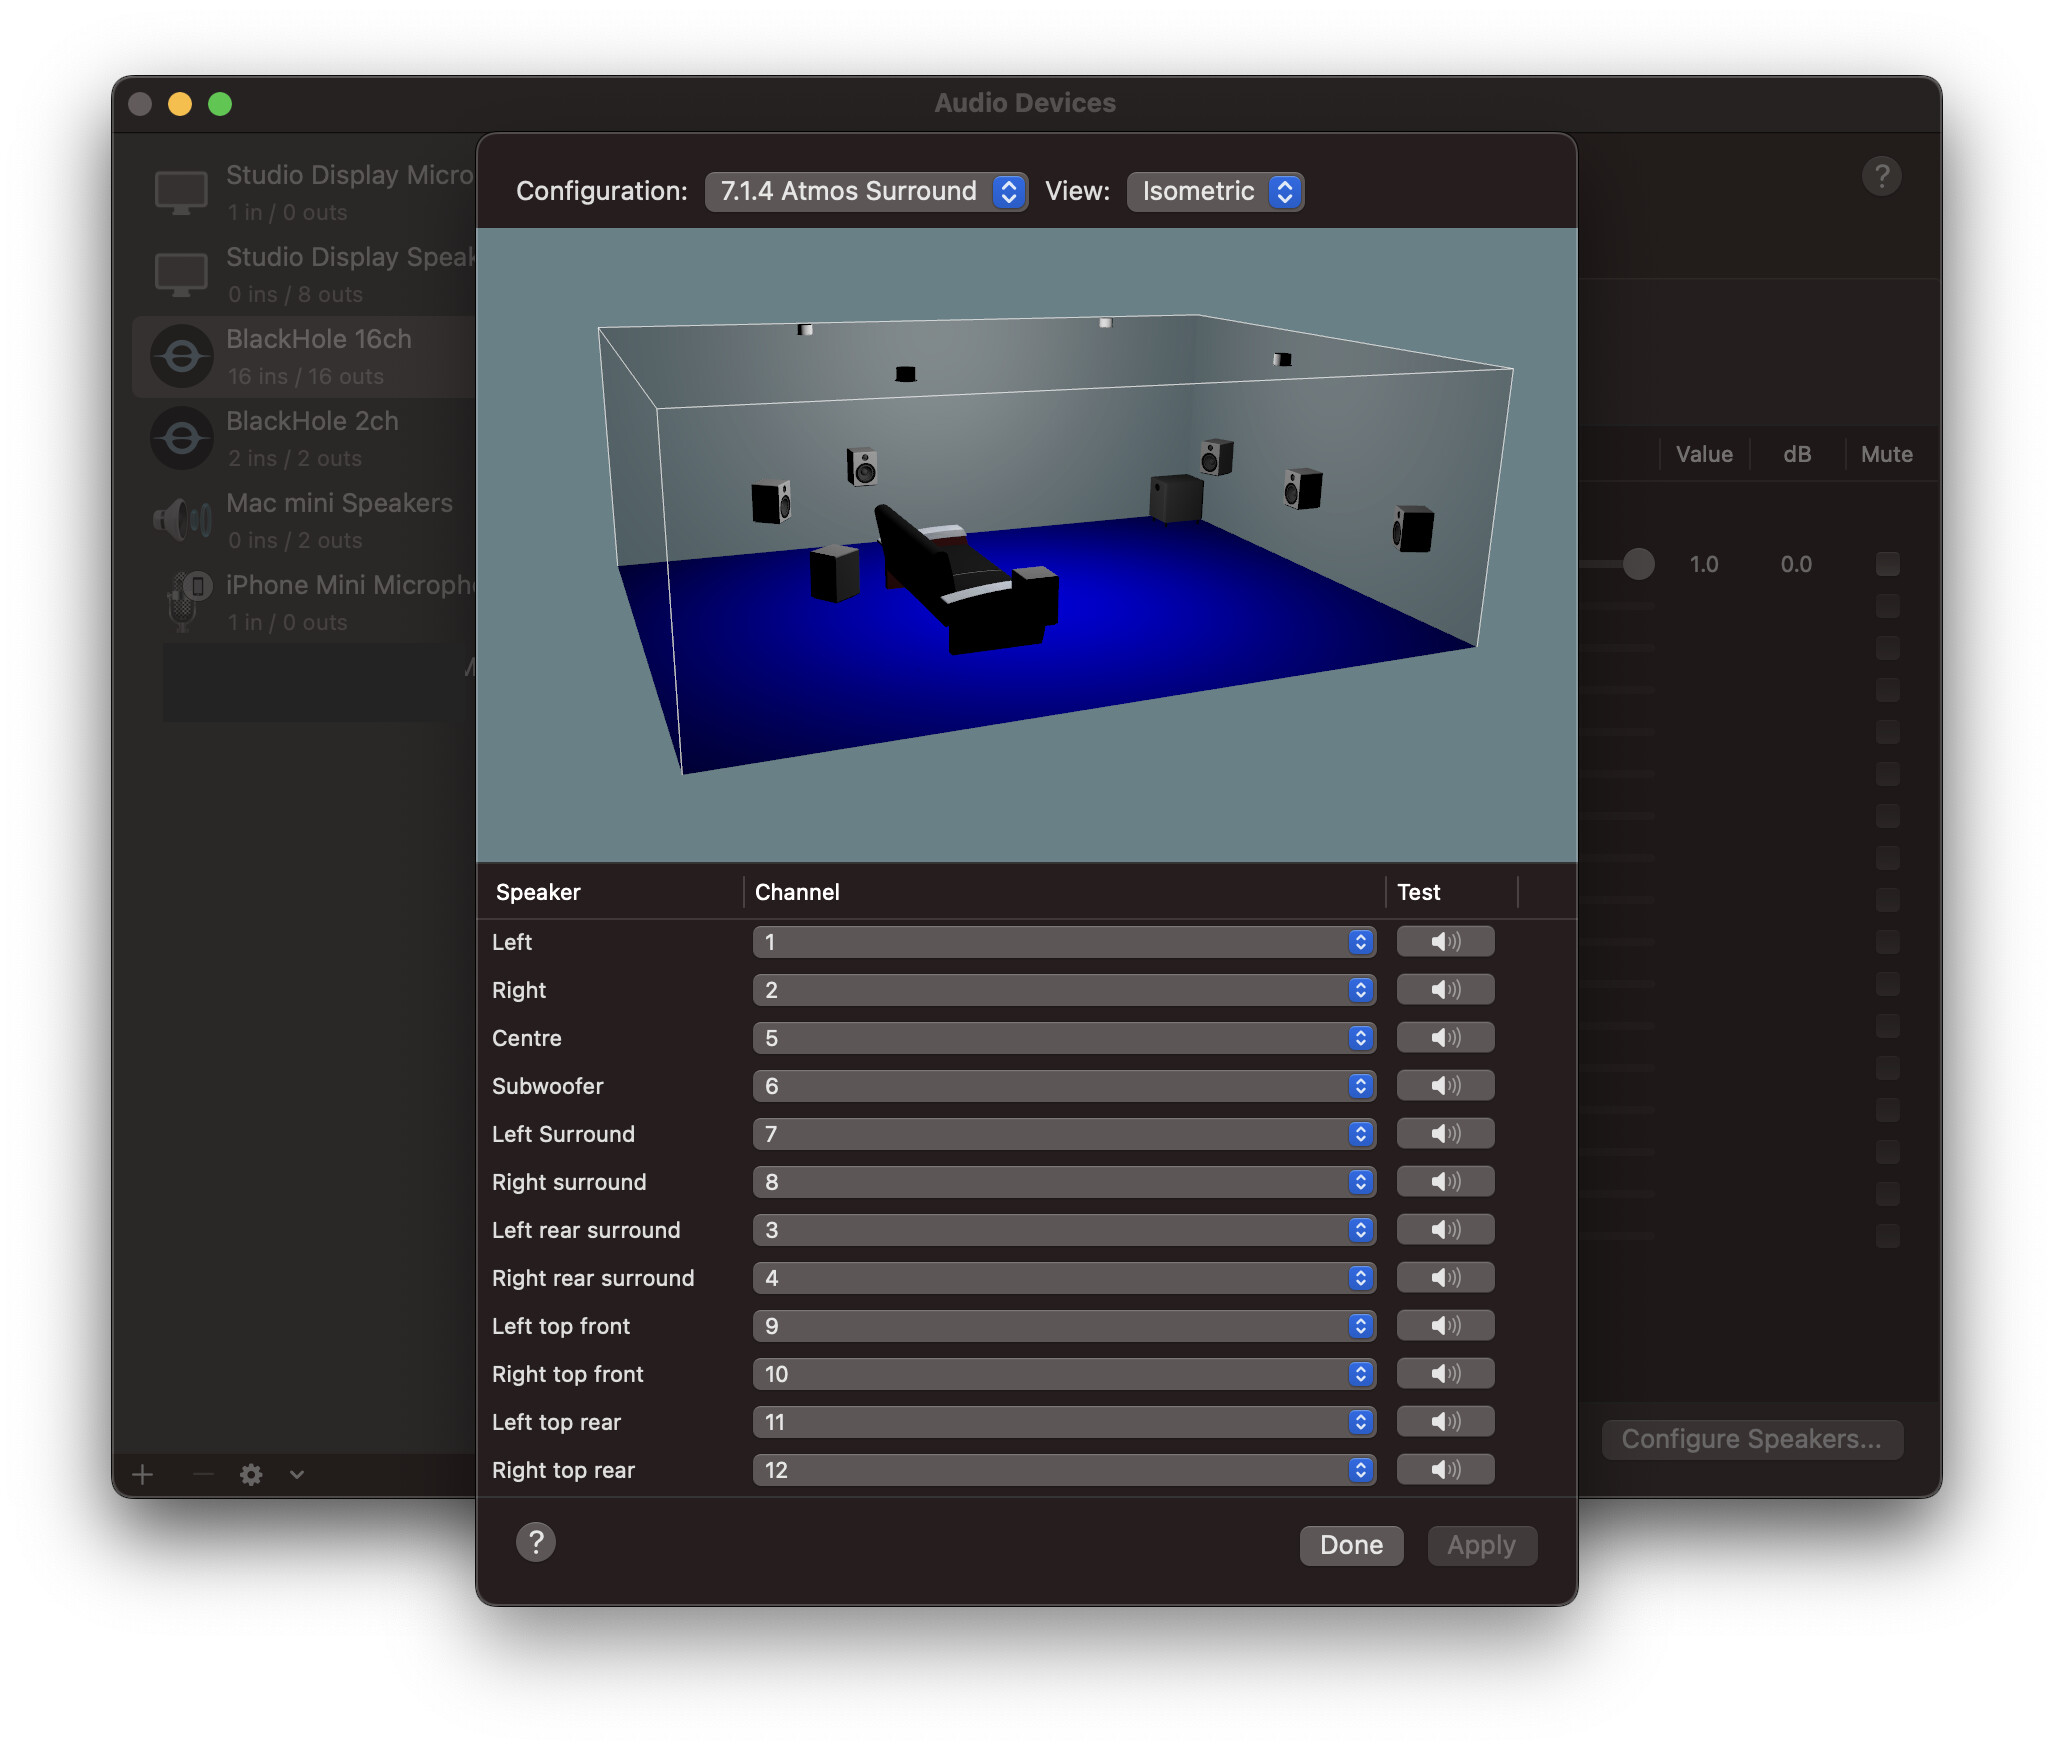Click the add device plus icon

pyautogui.click(x=143, y=1474)
